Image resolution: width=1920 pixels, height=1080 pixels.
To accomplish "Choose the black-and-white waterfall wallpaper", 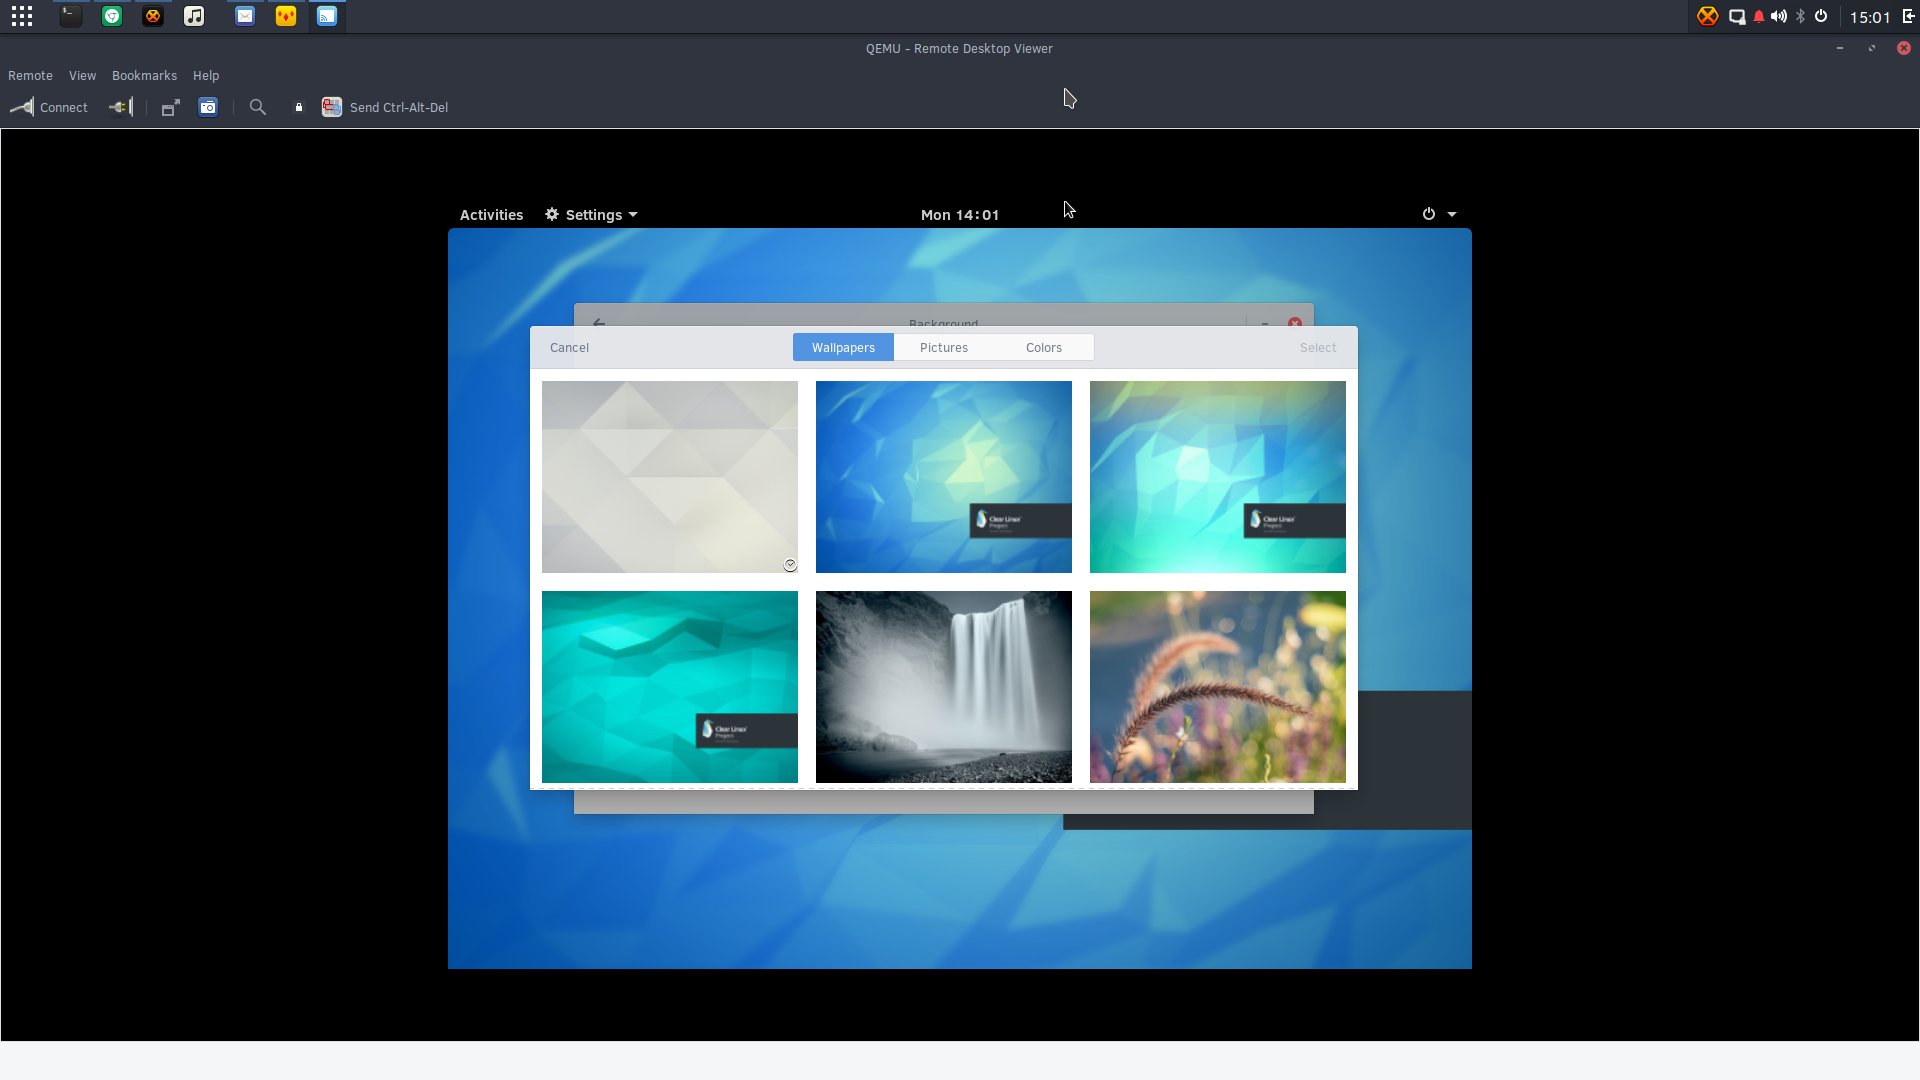I will click(944, 687).
